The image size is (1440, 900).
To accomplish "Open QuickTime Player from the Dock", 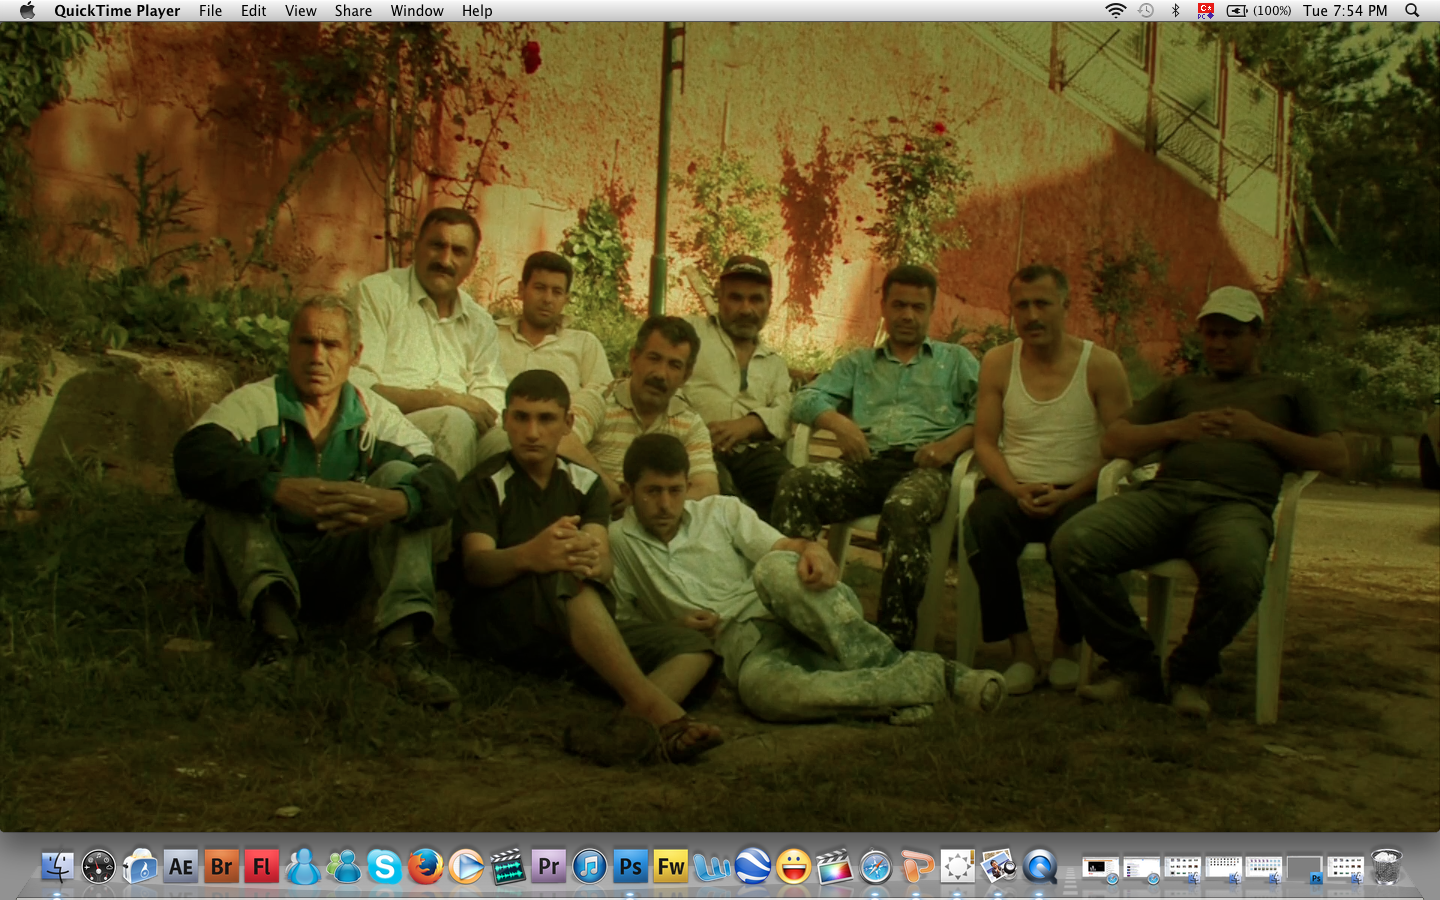I will (1039, 867).
